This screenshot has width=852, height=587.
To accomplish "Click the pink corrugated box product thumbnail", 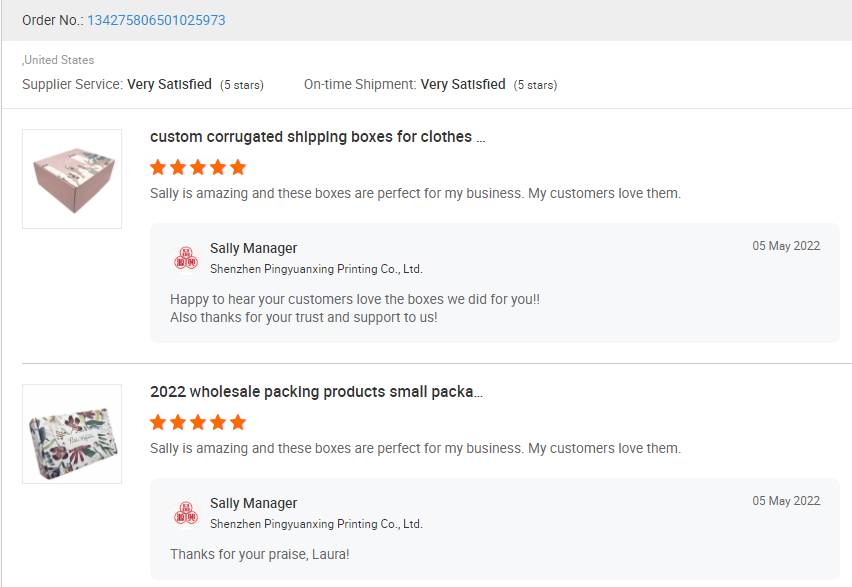I will (72, 179).
